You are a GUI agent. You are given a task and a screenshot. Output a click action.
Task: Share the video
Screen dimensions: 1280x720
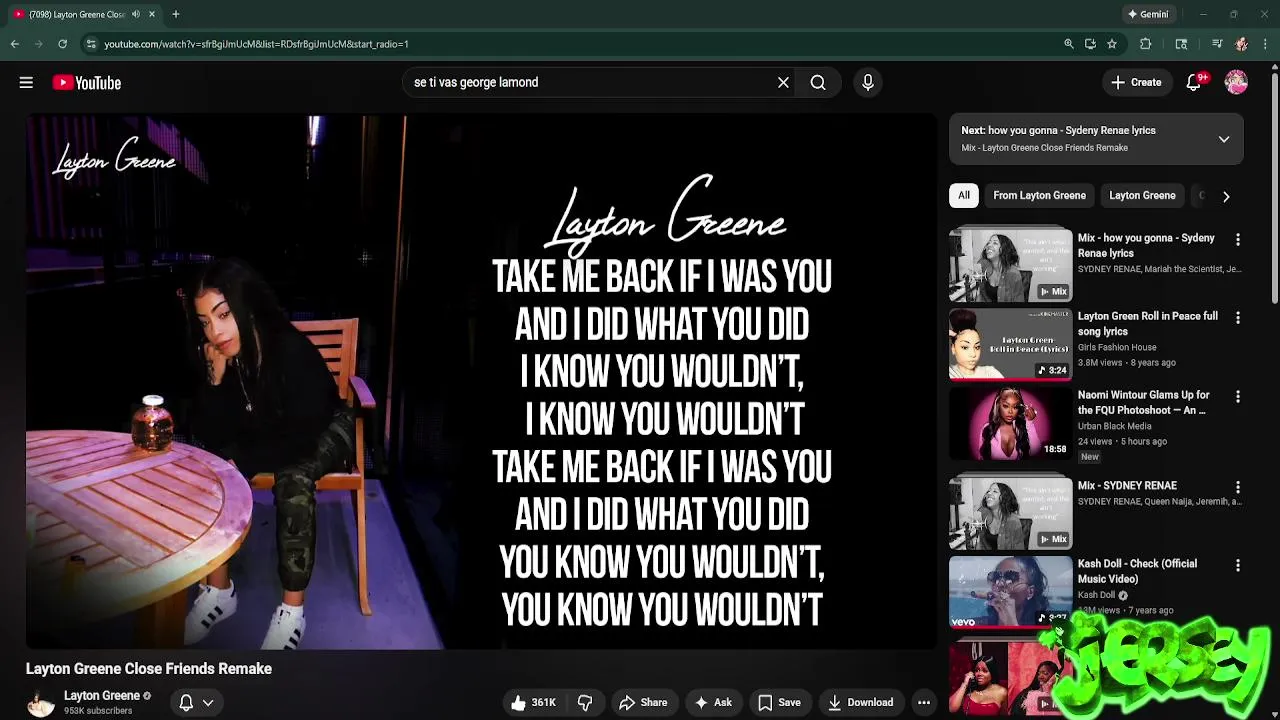(643, 703)
